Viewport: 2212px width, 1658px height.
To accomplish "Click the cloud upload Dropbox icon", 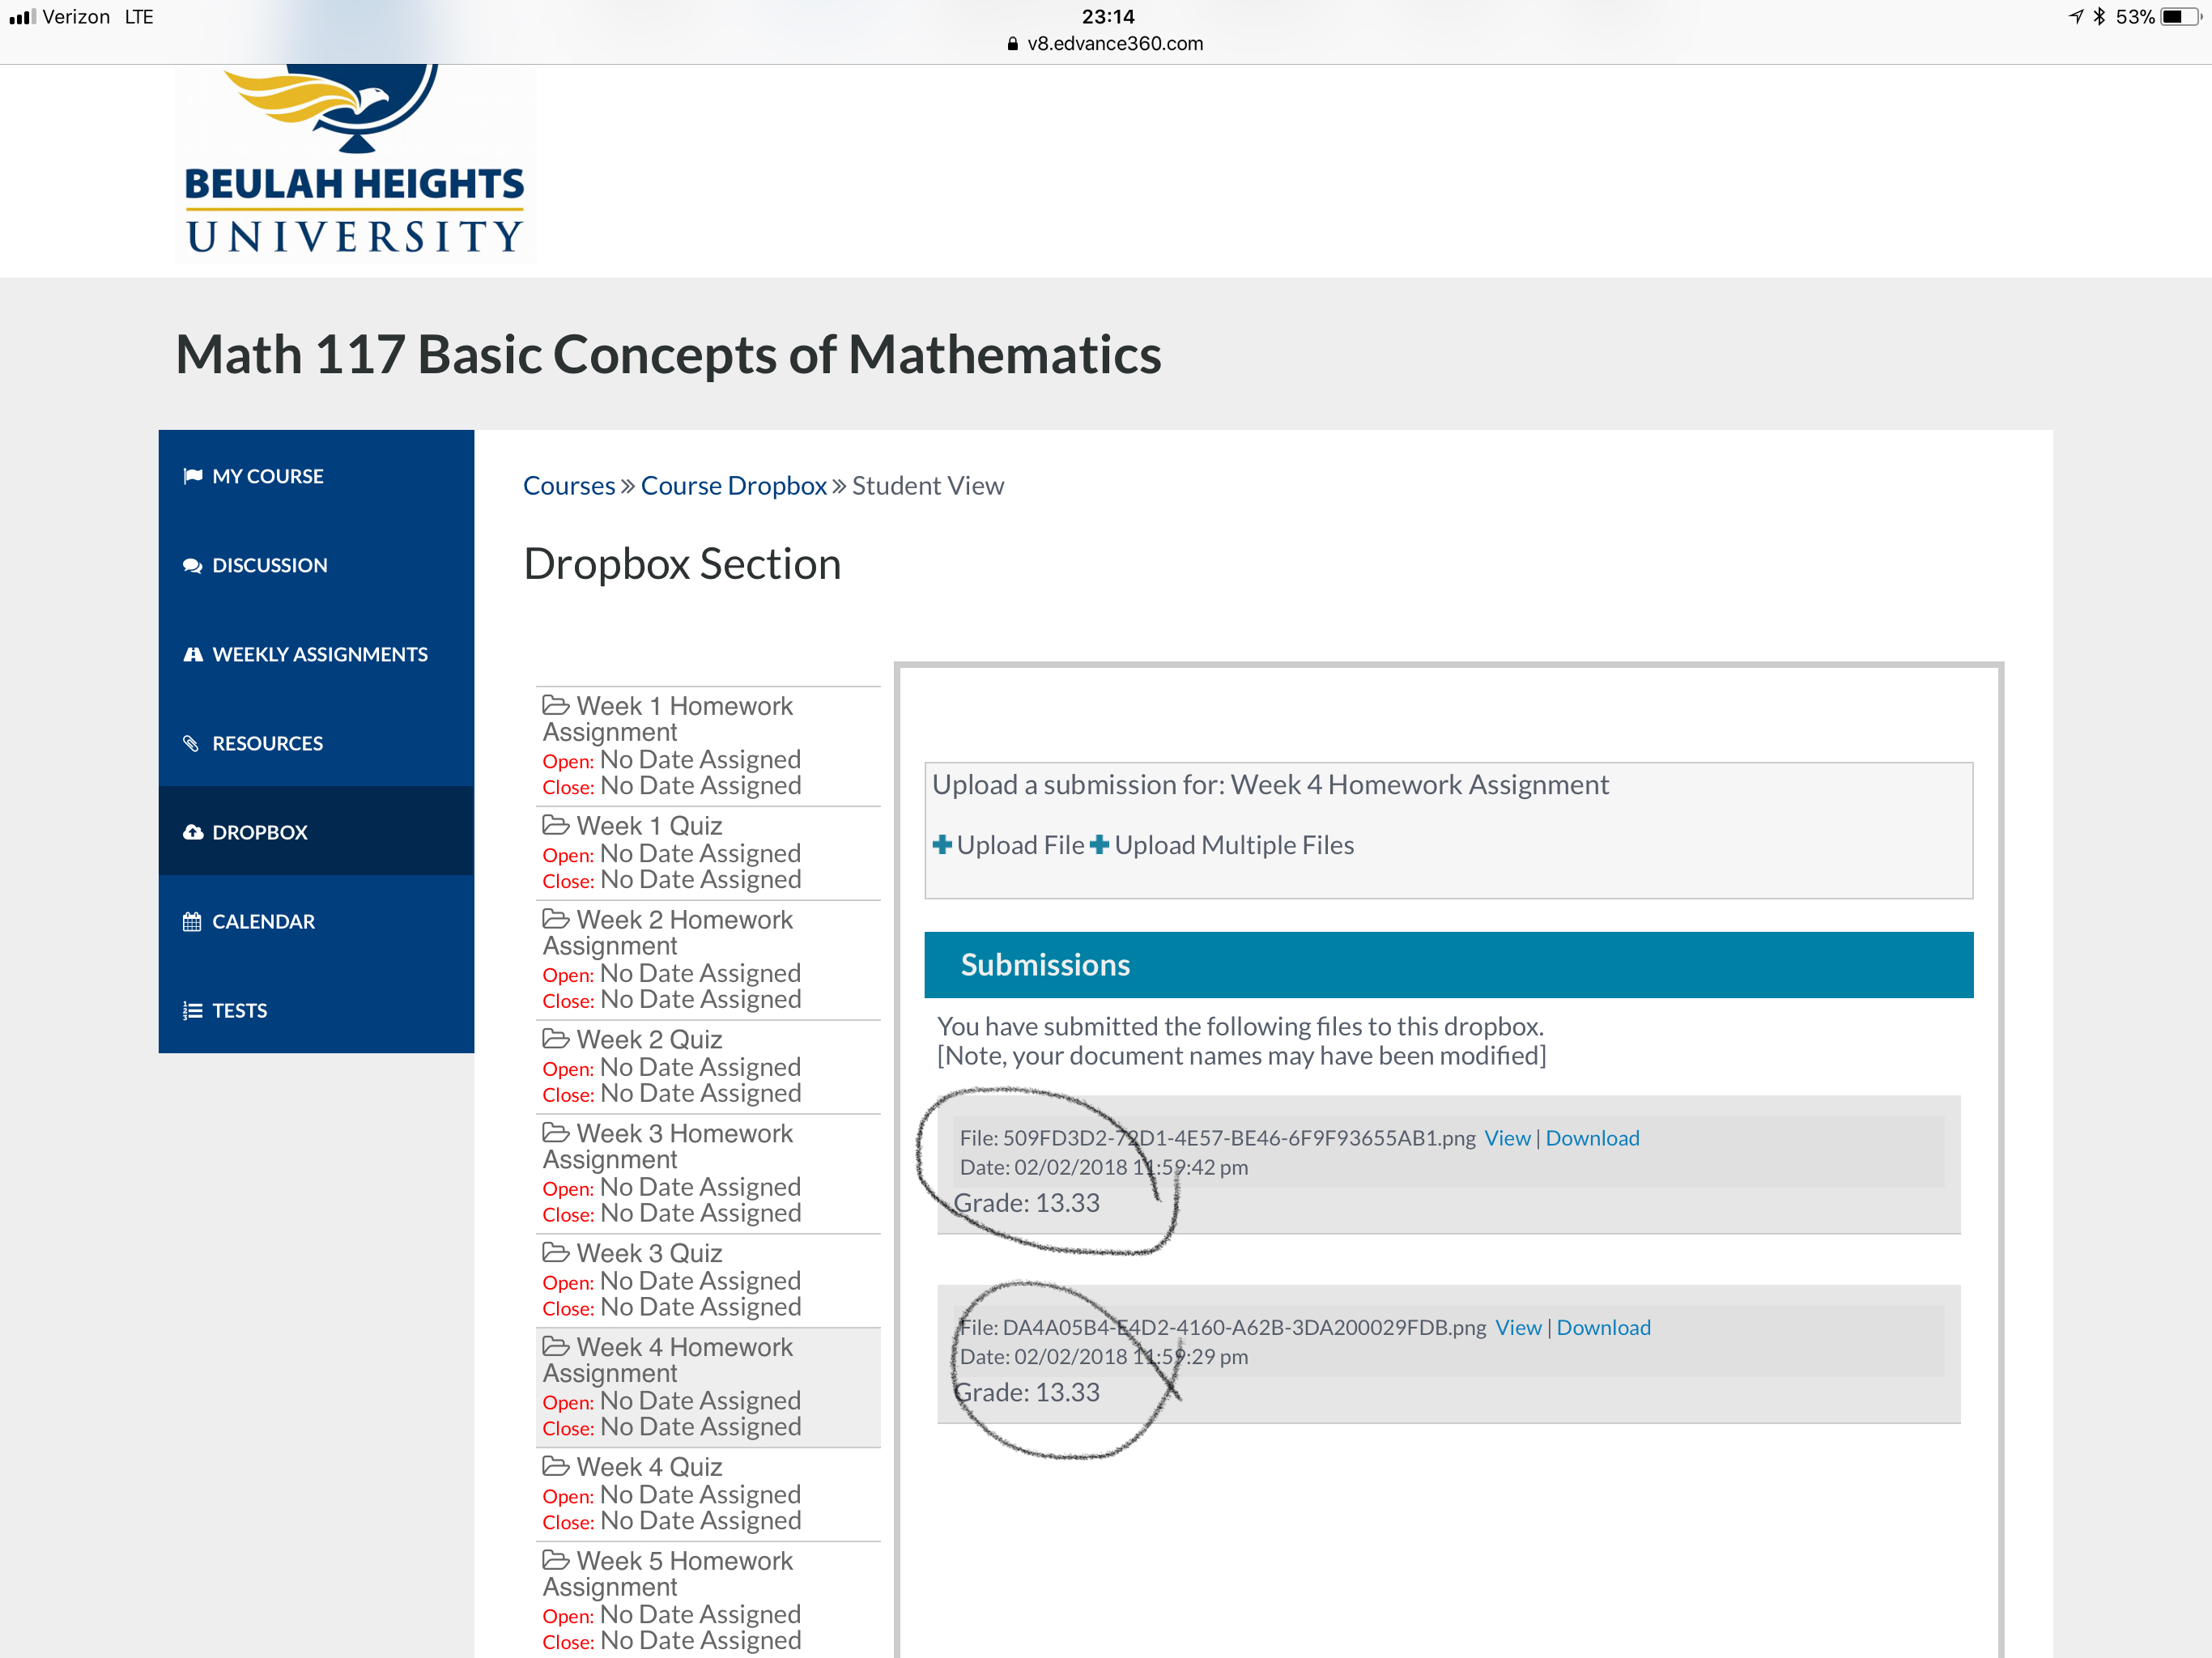I will 193,832.
